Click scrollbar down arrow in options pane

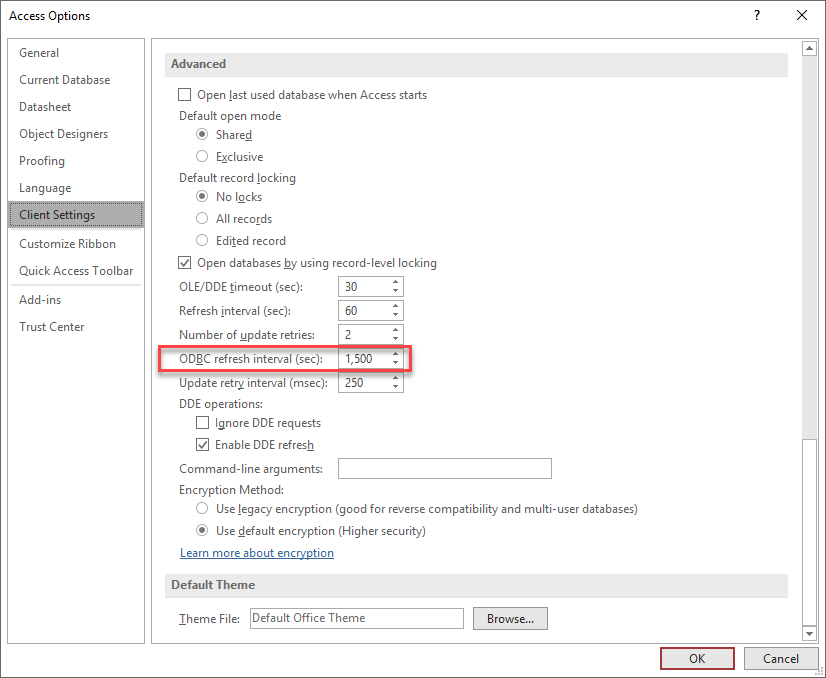pyautogui.click(x=809, y=633)
